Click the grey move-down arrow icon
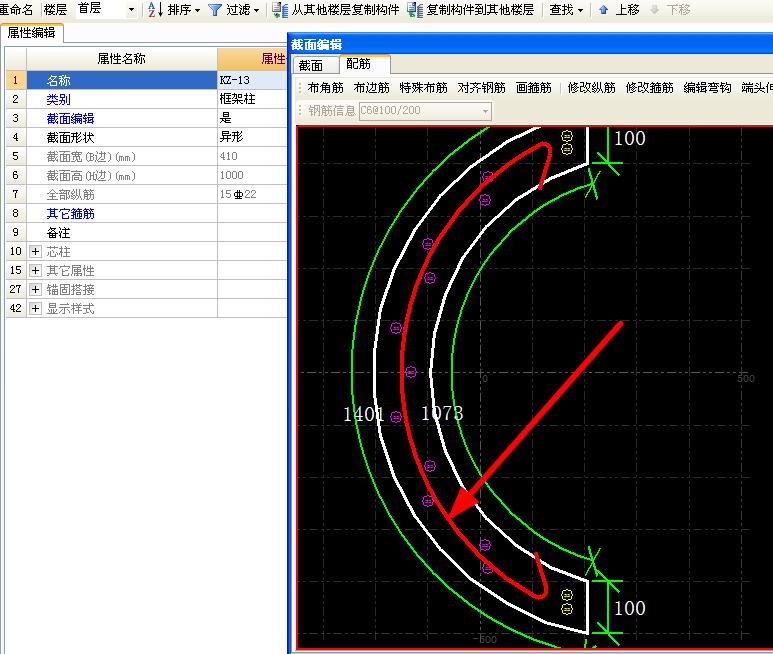 (655, 9)
